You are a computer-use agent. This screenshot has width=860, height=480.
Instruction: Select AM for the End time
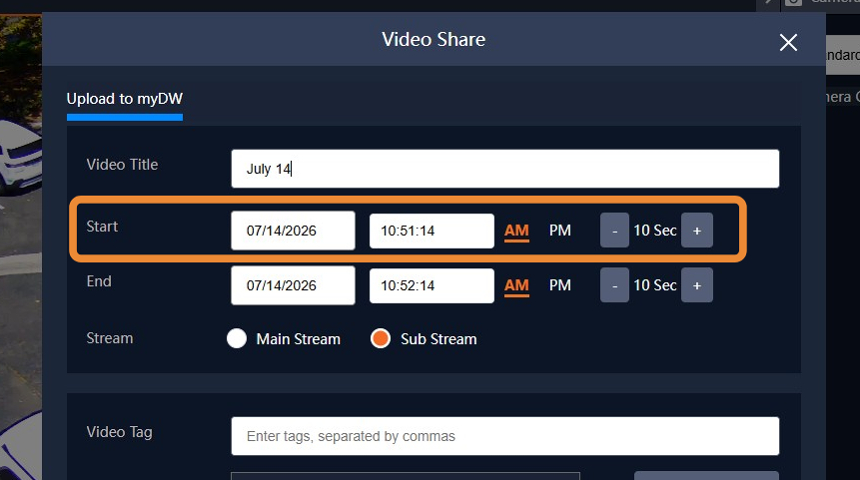coord(517,286)
